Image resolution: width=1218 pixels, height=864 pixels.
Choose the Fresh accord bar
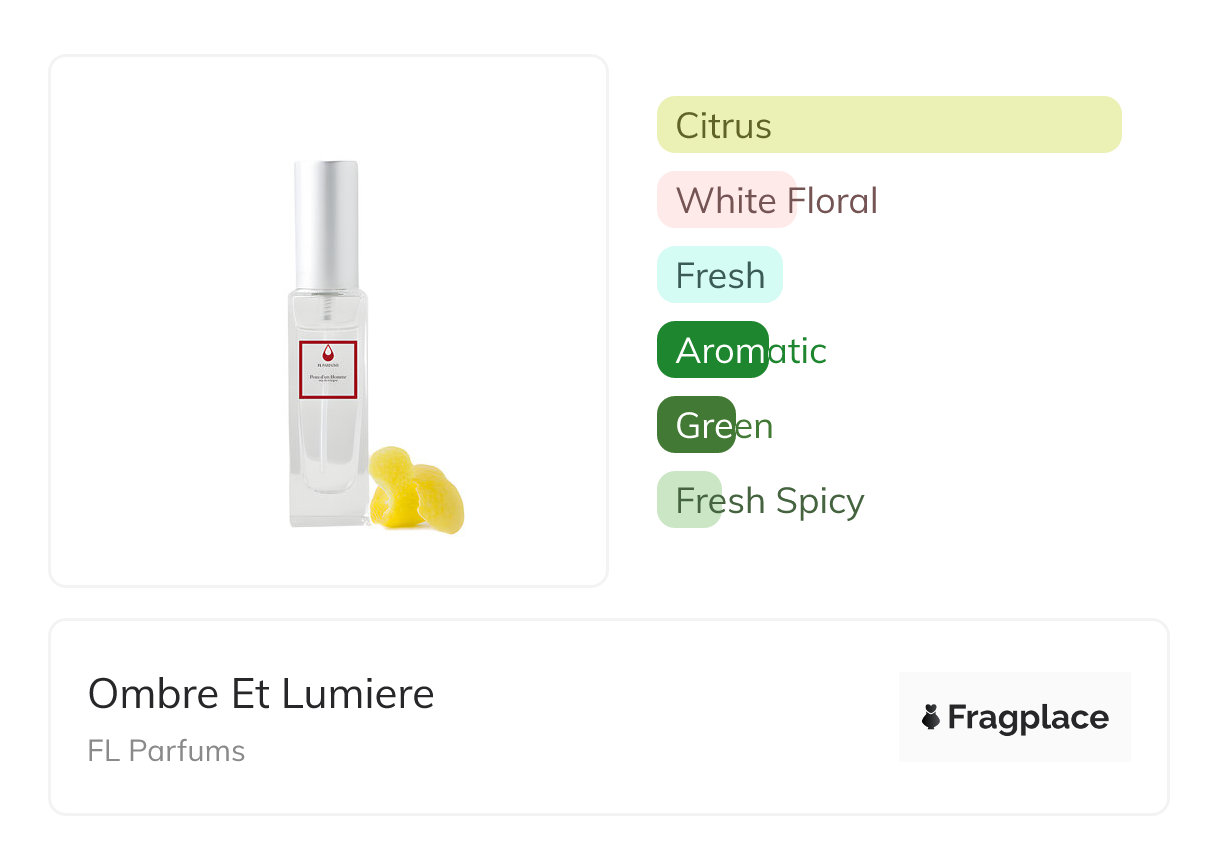[719, 275]
